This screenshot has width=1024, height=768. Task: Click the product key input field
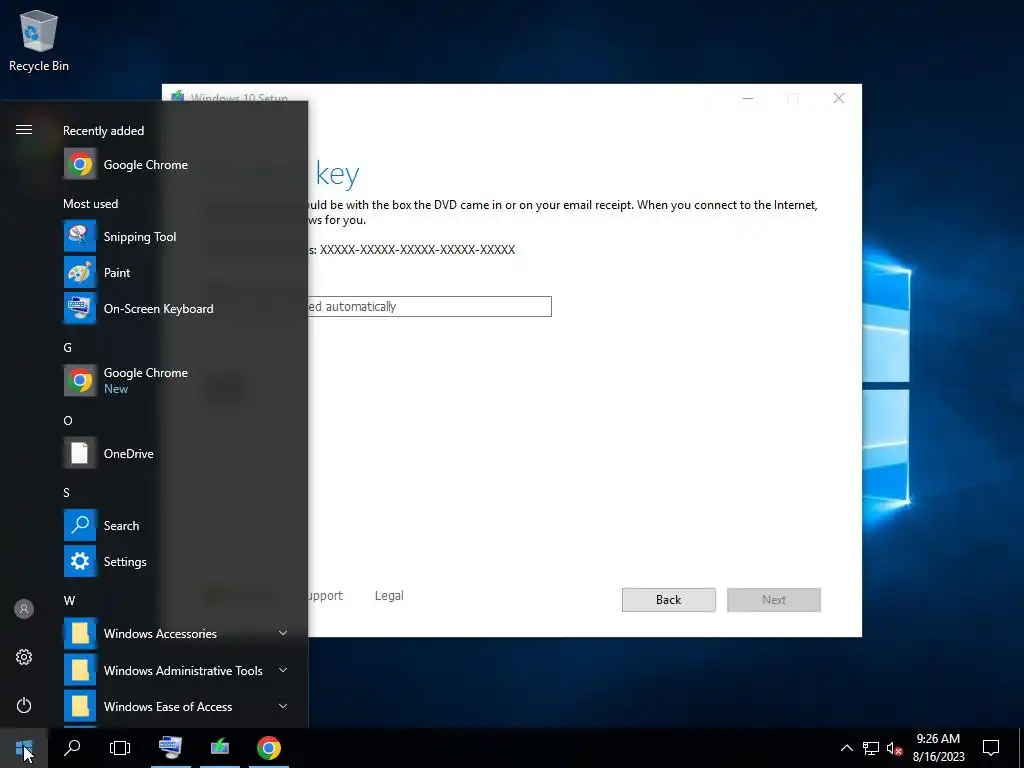click(430, 306)
